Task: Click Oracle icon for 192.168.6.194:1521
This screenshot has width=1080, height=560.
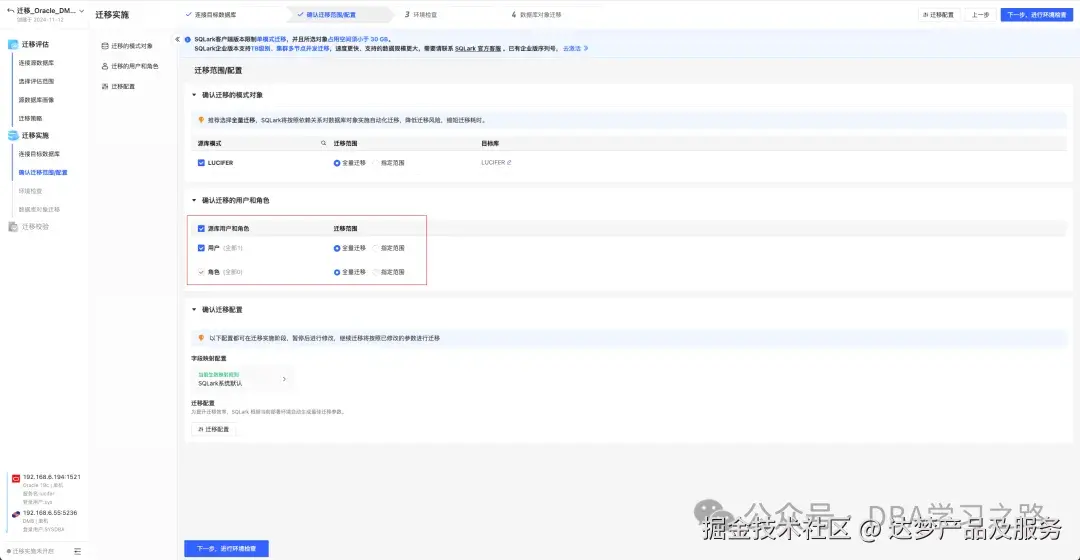Action: (x=16, y=478)
